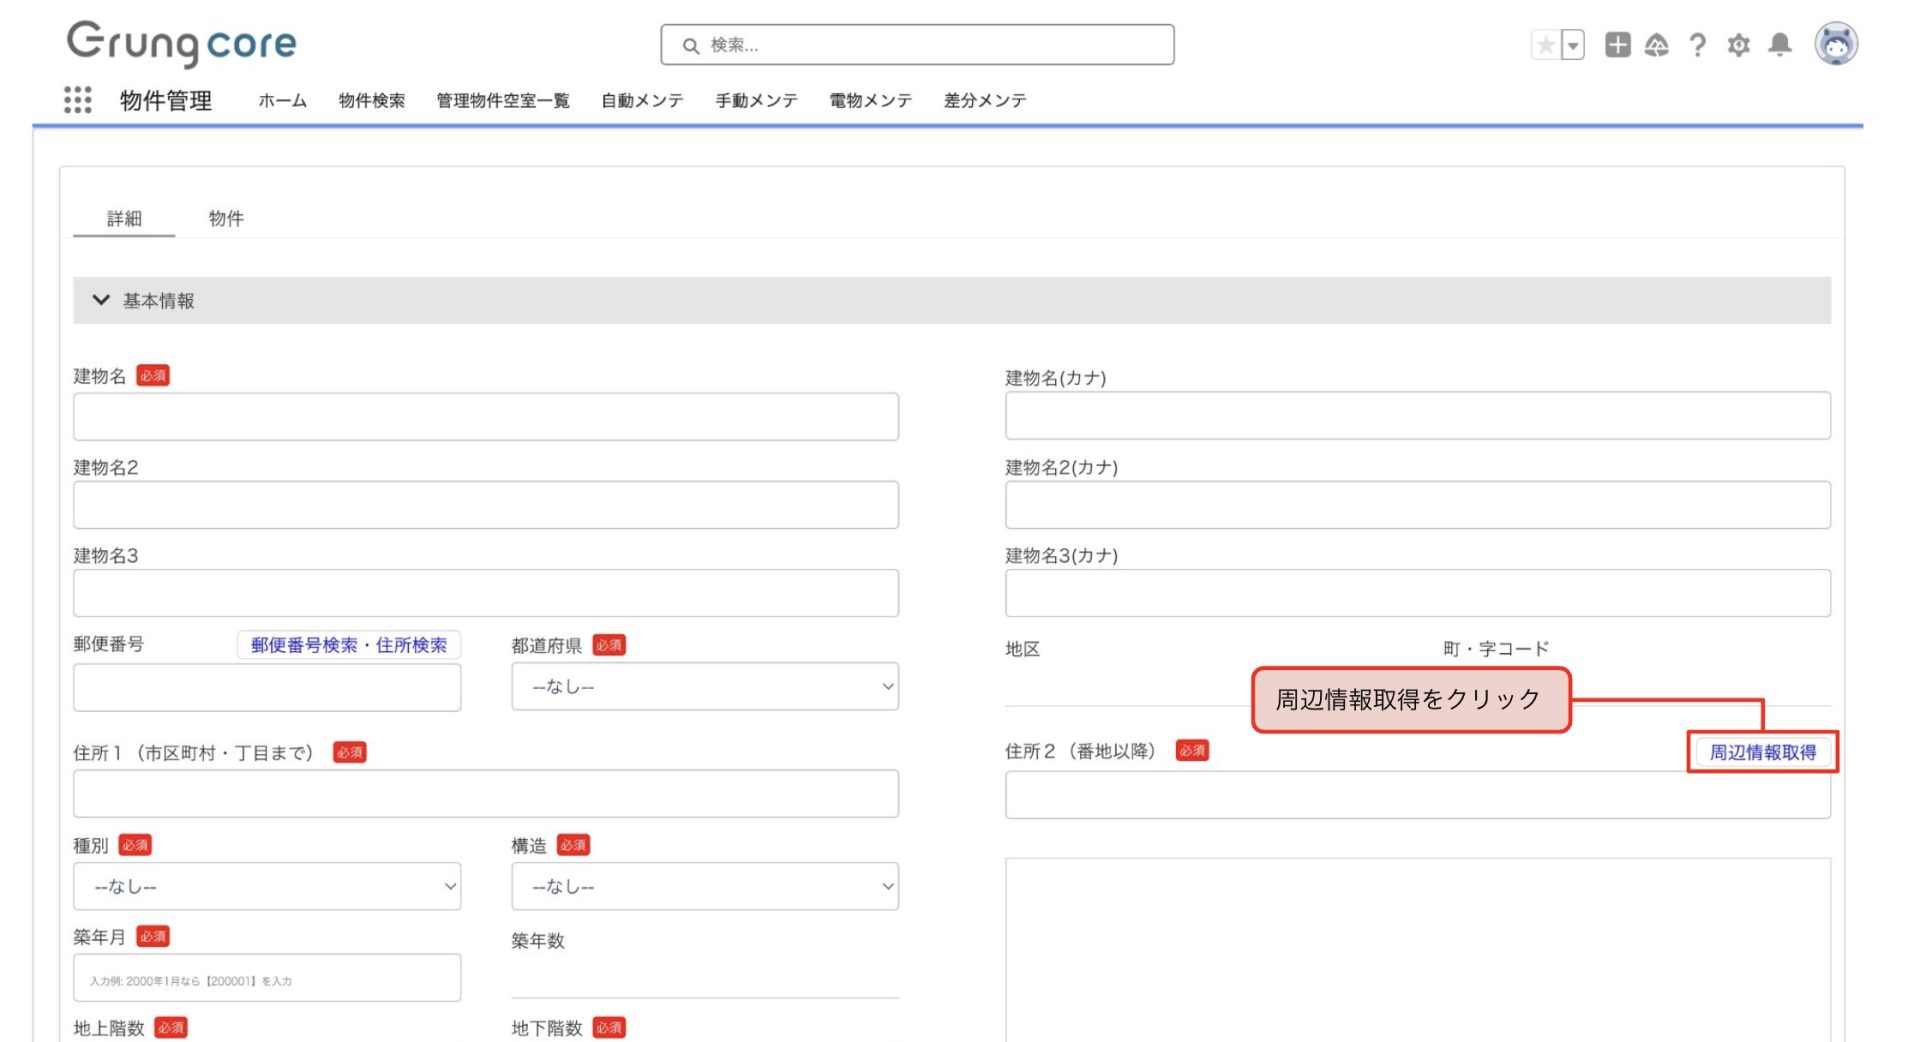
Task: Click the global search box
Action: (917, 45)
